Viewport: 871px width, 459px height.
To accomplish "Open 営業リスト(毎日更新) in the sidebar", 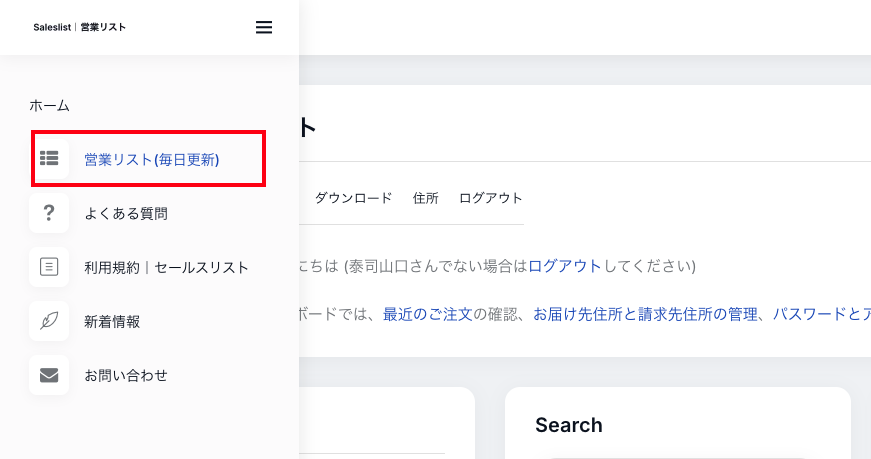I will 151,159.
